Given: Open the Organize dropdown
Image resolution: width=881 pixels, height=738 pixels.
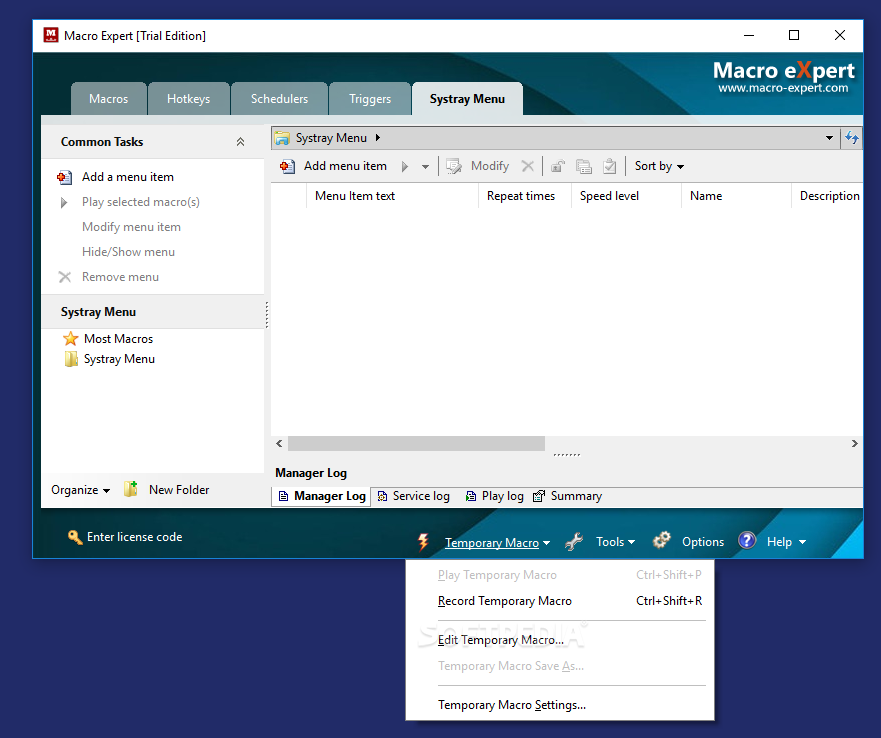Looking at the screenshot, I should [80, 490].
